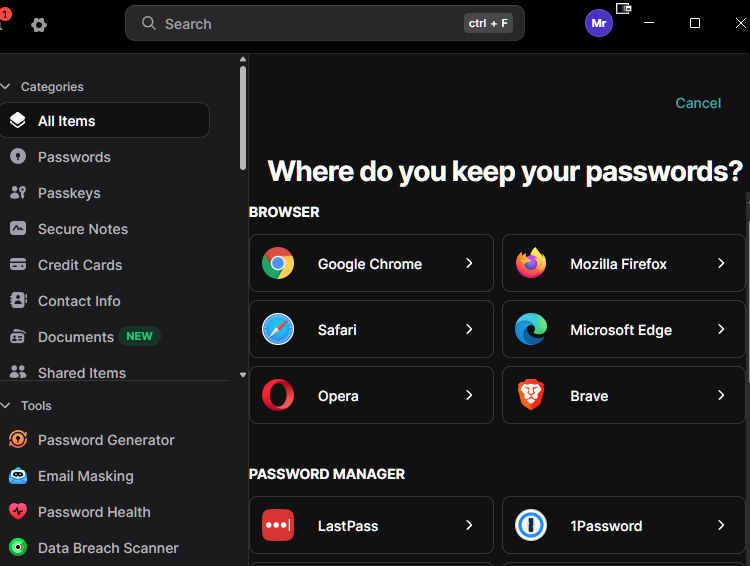The width and height of the screenshot is (750, 566).
Task: Open the Mr profile avatar
Action: pos(599,23)
